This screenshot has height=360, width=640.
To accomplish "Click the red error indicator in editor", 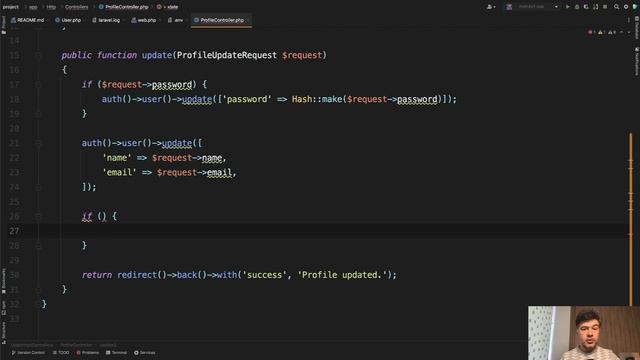I will coord(591,32).
